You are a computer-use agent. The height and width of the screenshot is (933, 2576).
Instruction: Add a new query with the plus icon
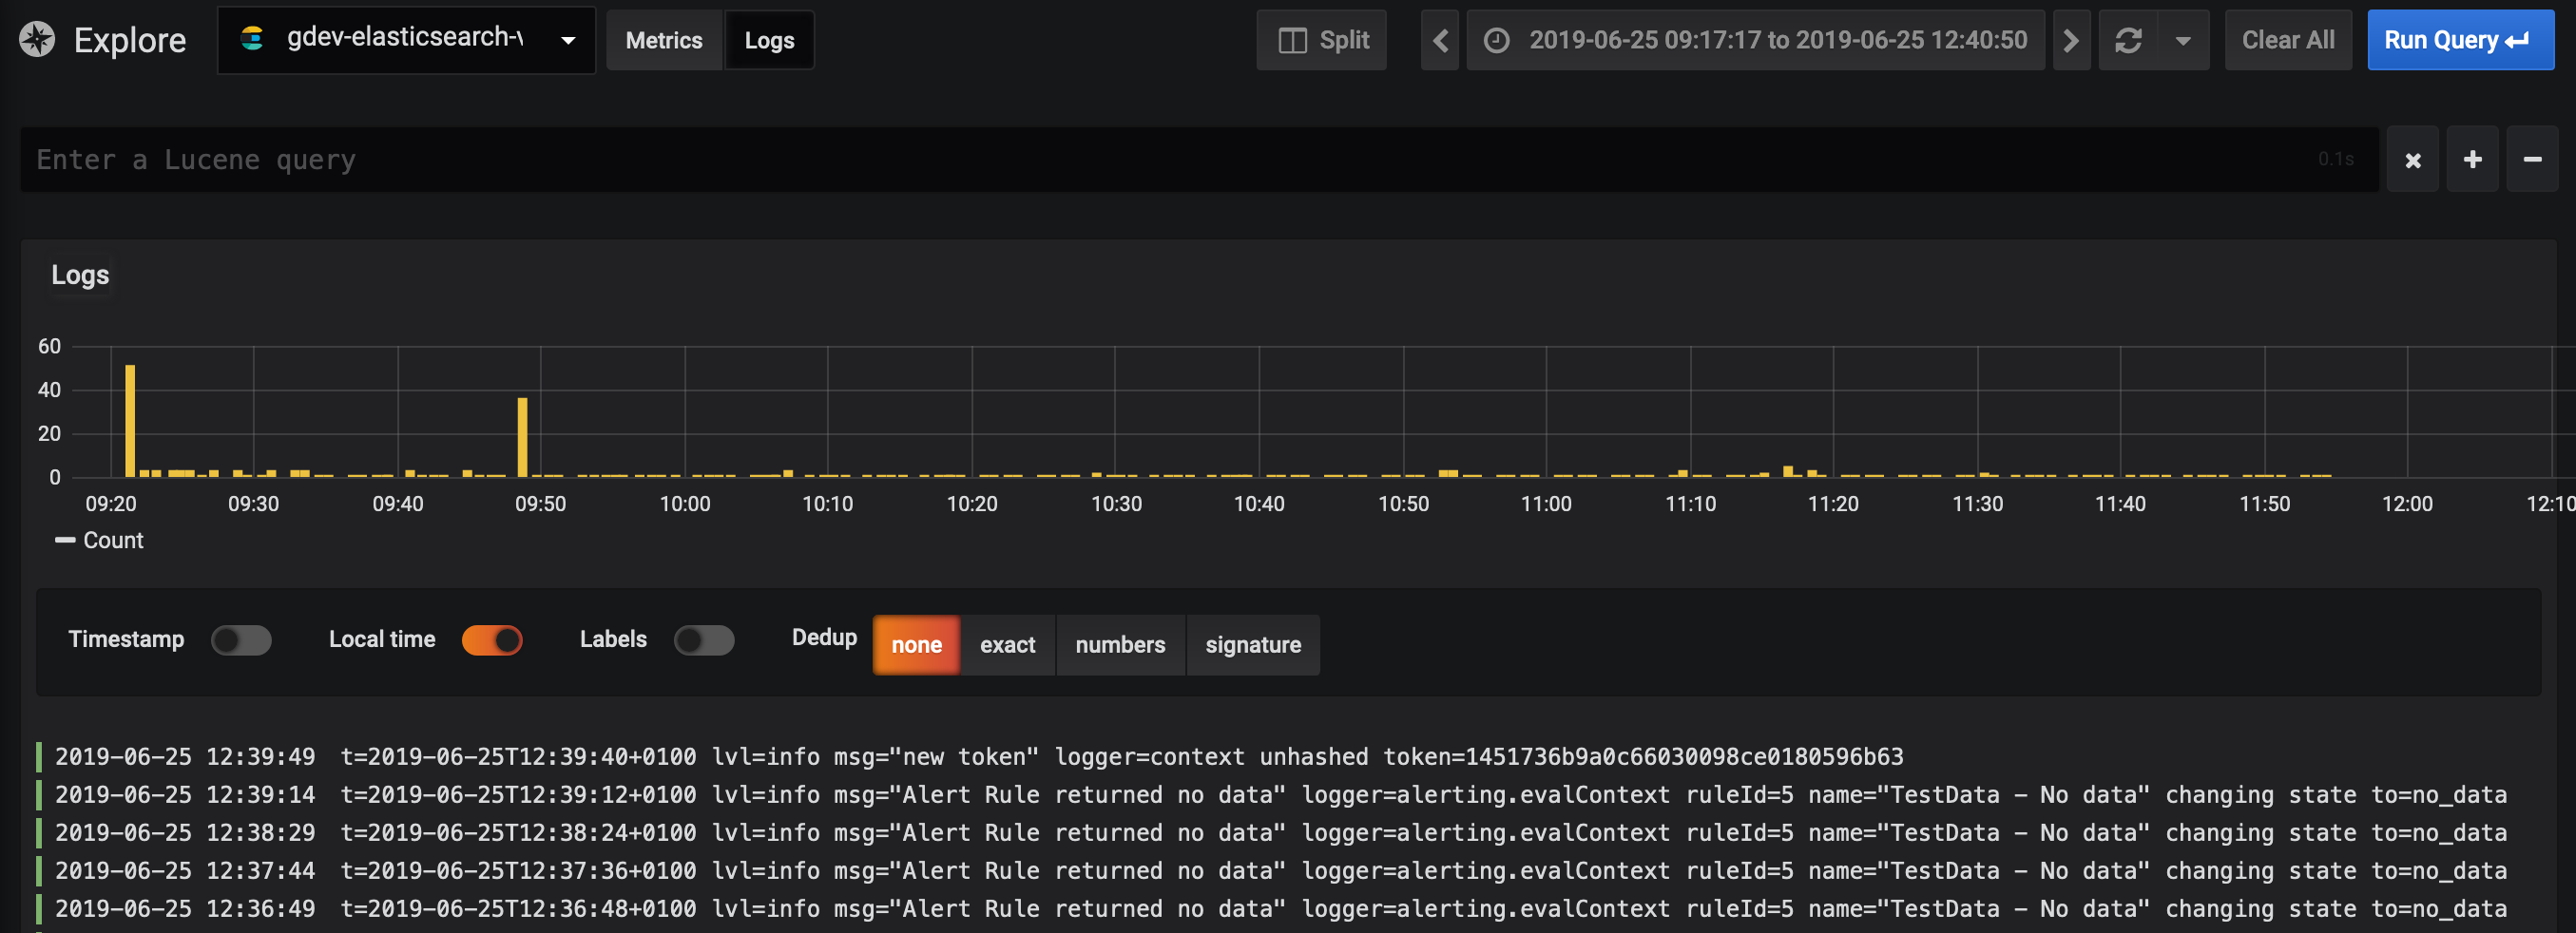point(2472,159)
